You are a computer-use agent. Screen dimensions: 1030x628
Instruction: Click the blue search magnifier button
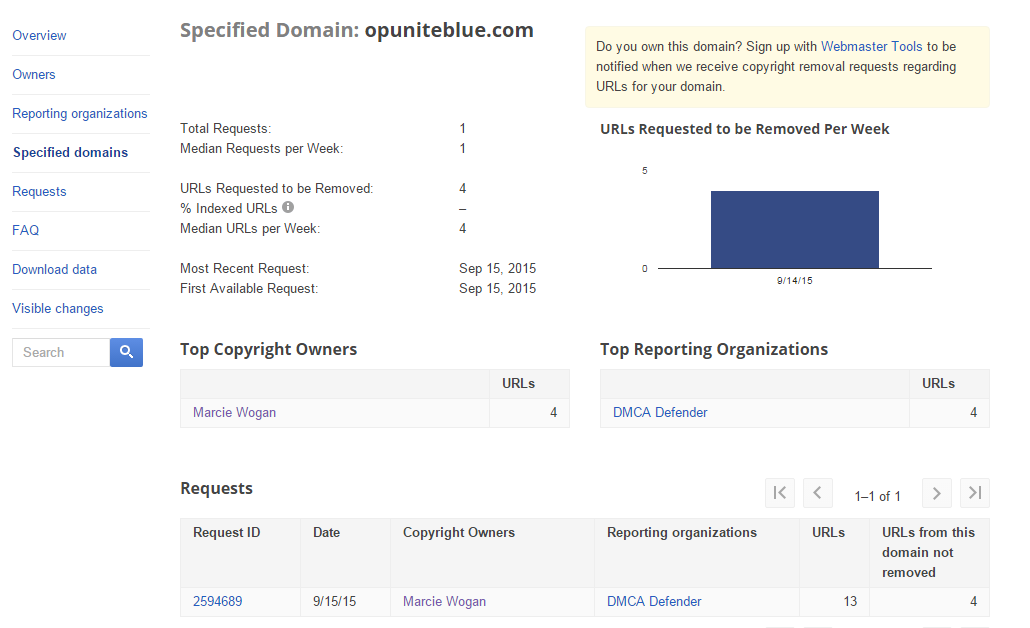pos(126,352)
